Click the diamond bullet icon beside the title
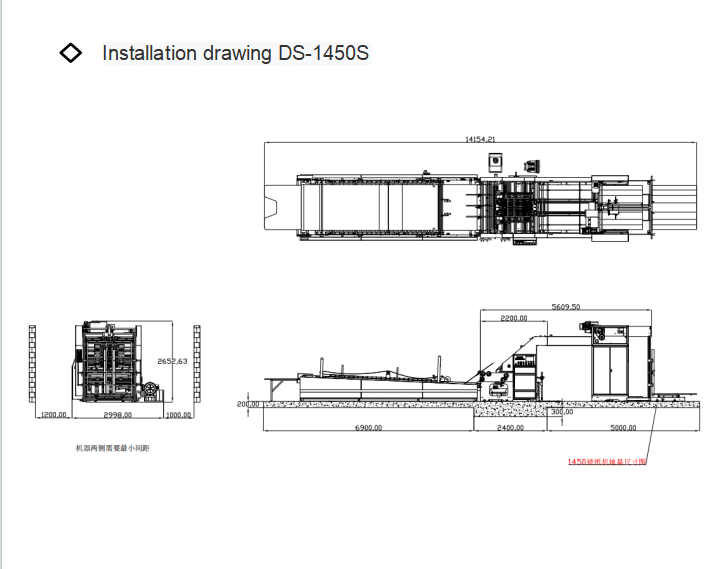Screen dimensions: 718x569 tap(71, 53)
